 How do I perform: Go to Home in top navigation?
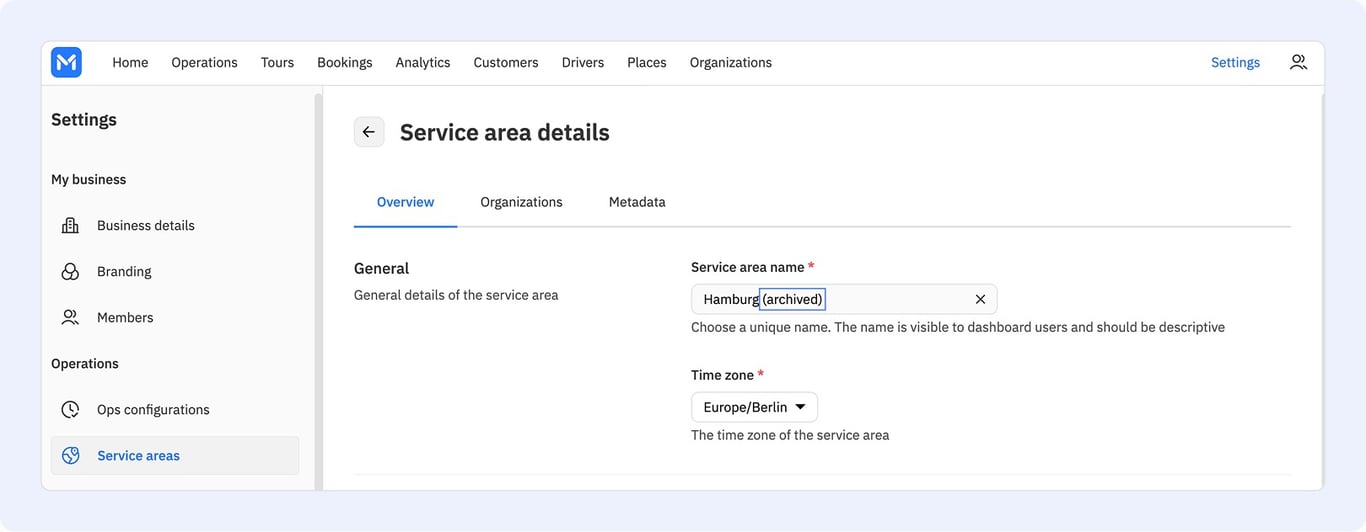(x=130, y=62)
